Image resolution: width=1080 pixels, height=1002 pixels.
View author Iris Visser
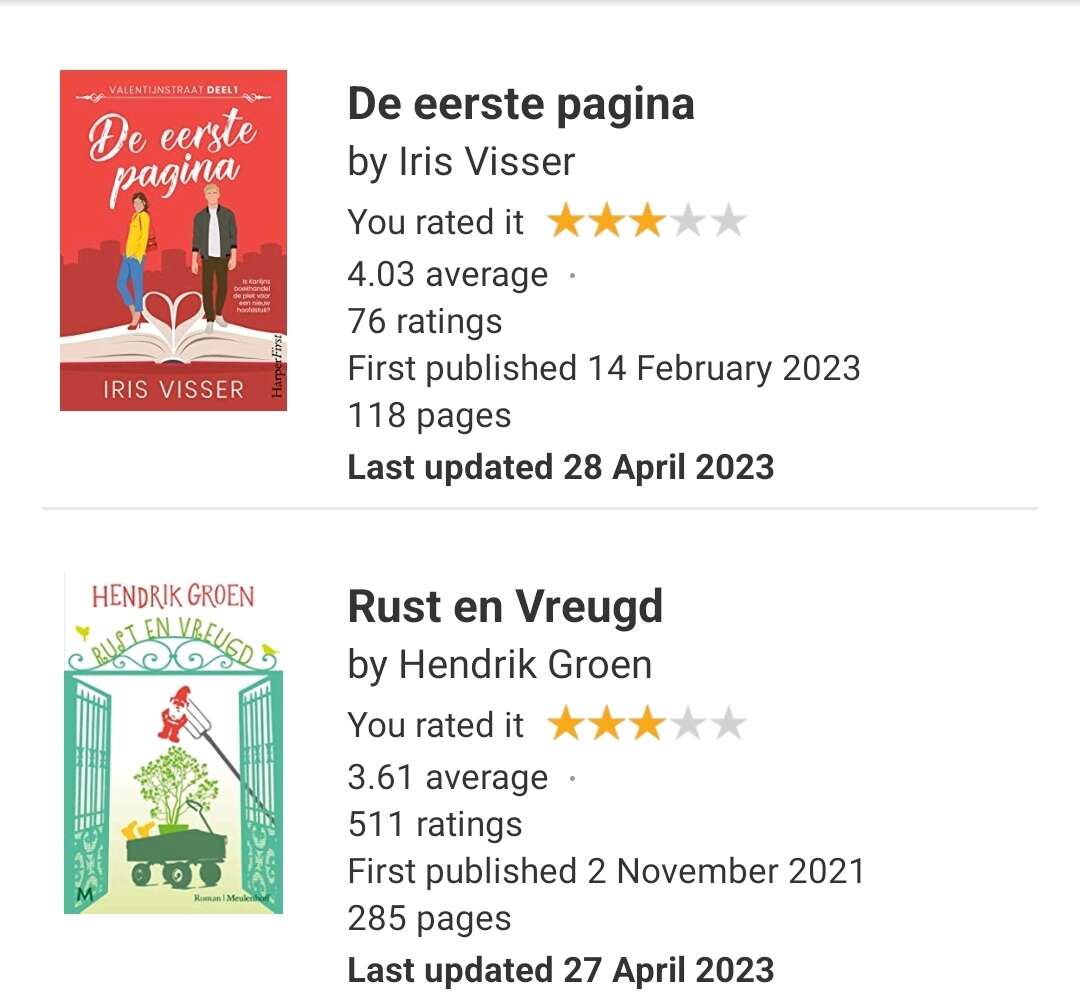487,162
